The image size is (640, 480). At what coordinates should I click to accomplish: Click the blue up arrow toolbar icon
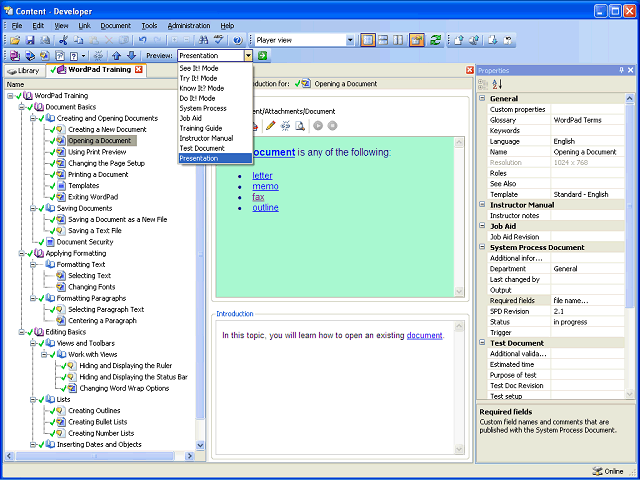[116, 56]
